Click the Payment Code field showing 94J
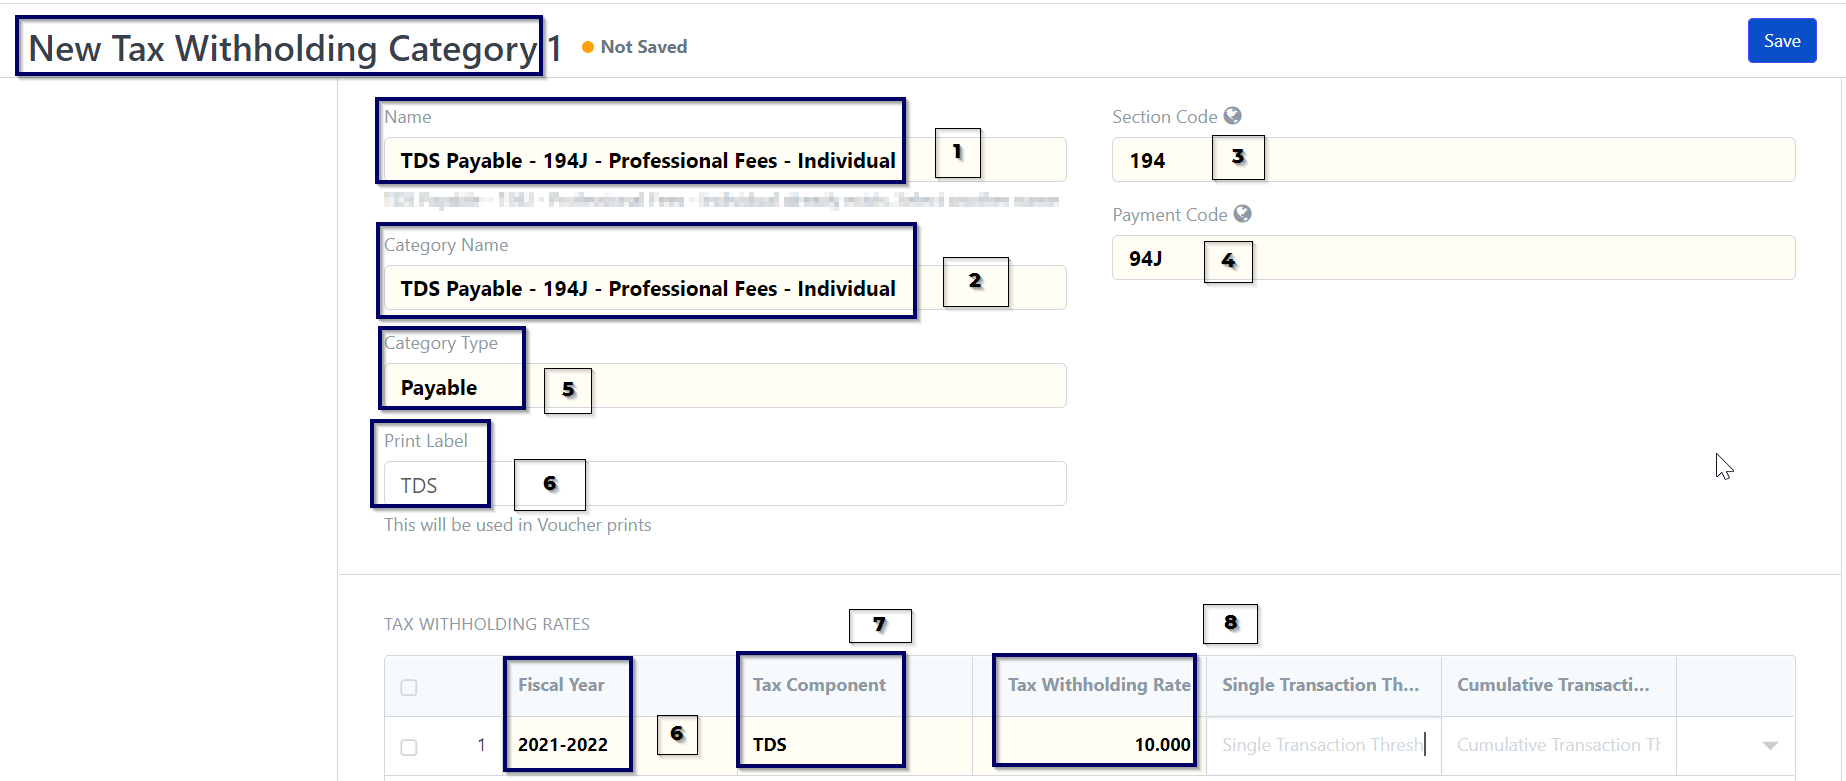The image size is (1846, 781). (1453, 258)
